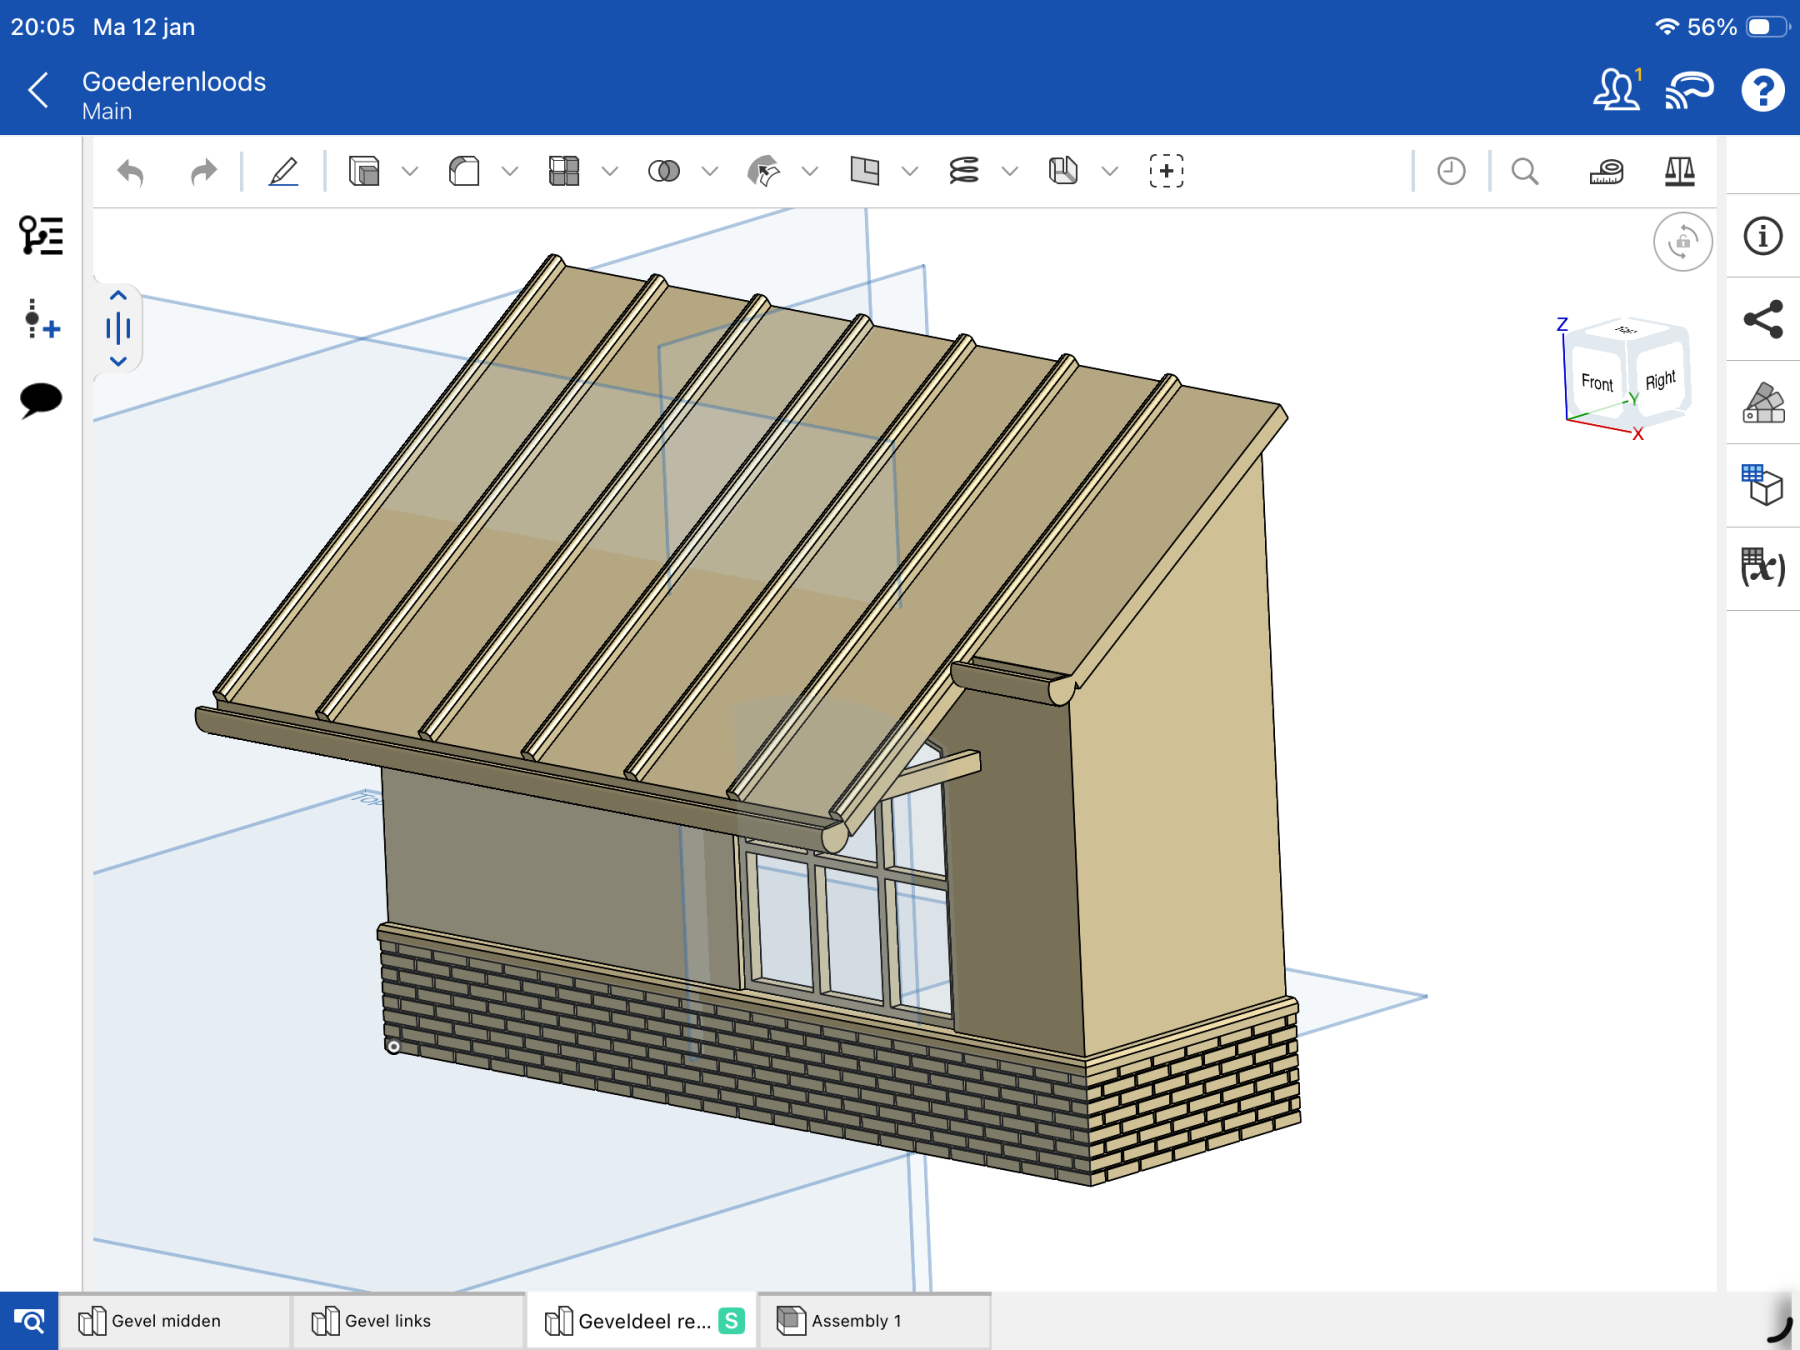Viewport: 1800px width, 1350px height.
Task: Click the Front face of view cube
Action: [x=1596, y=383]
